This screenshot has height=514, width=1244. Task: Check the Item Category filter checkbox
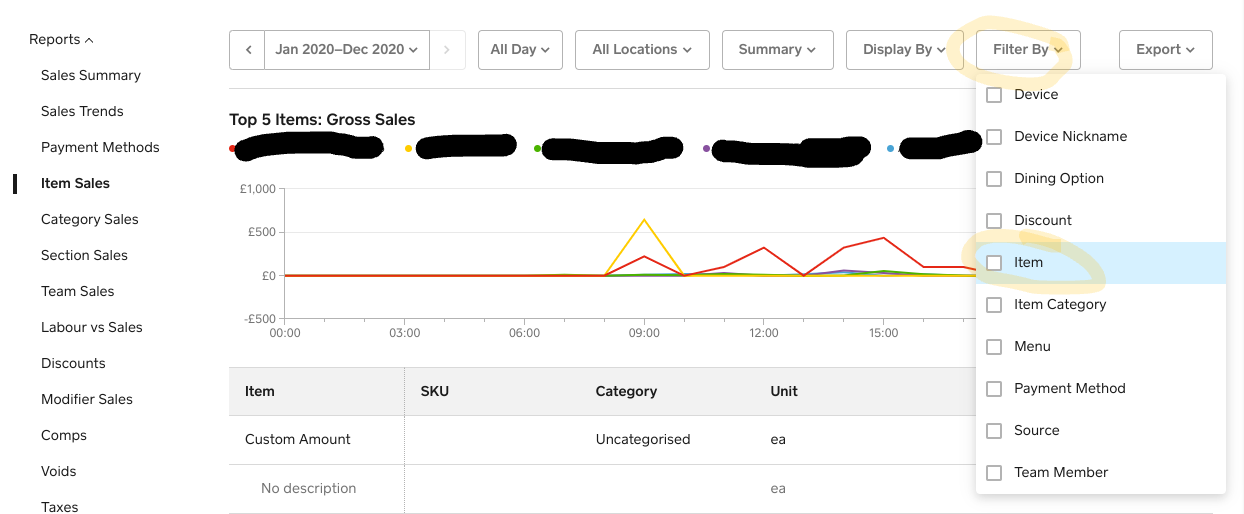click(x=994, y=305)
